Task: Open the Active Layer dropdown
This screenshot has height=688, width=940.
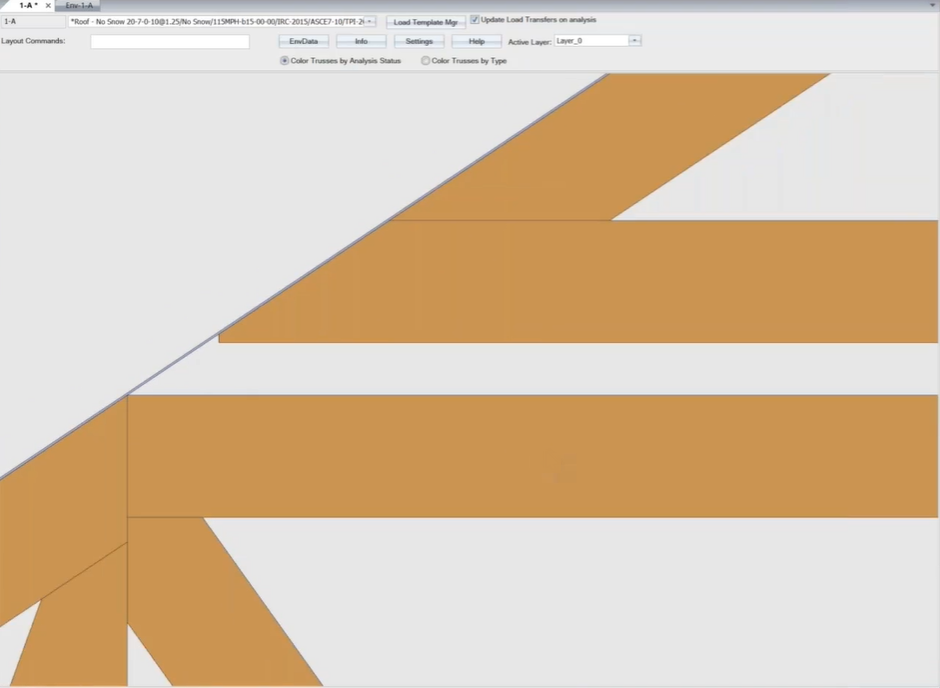Action: [635, 41]
